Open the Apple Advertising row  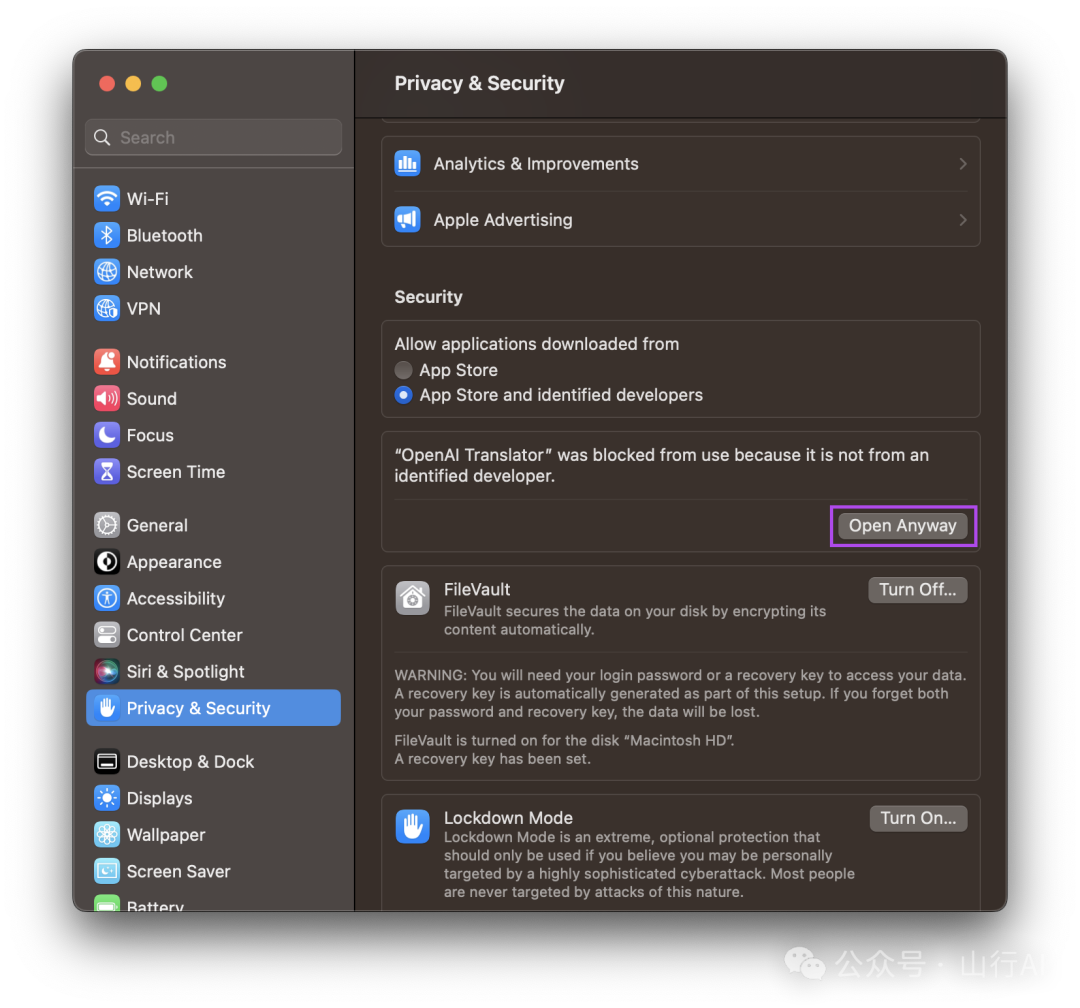click(x=681, y=220)
